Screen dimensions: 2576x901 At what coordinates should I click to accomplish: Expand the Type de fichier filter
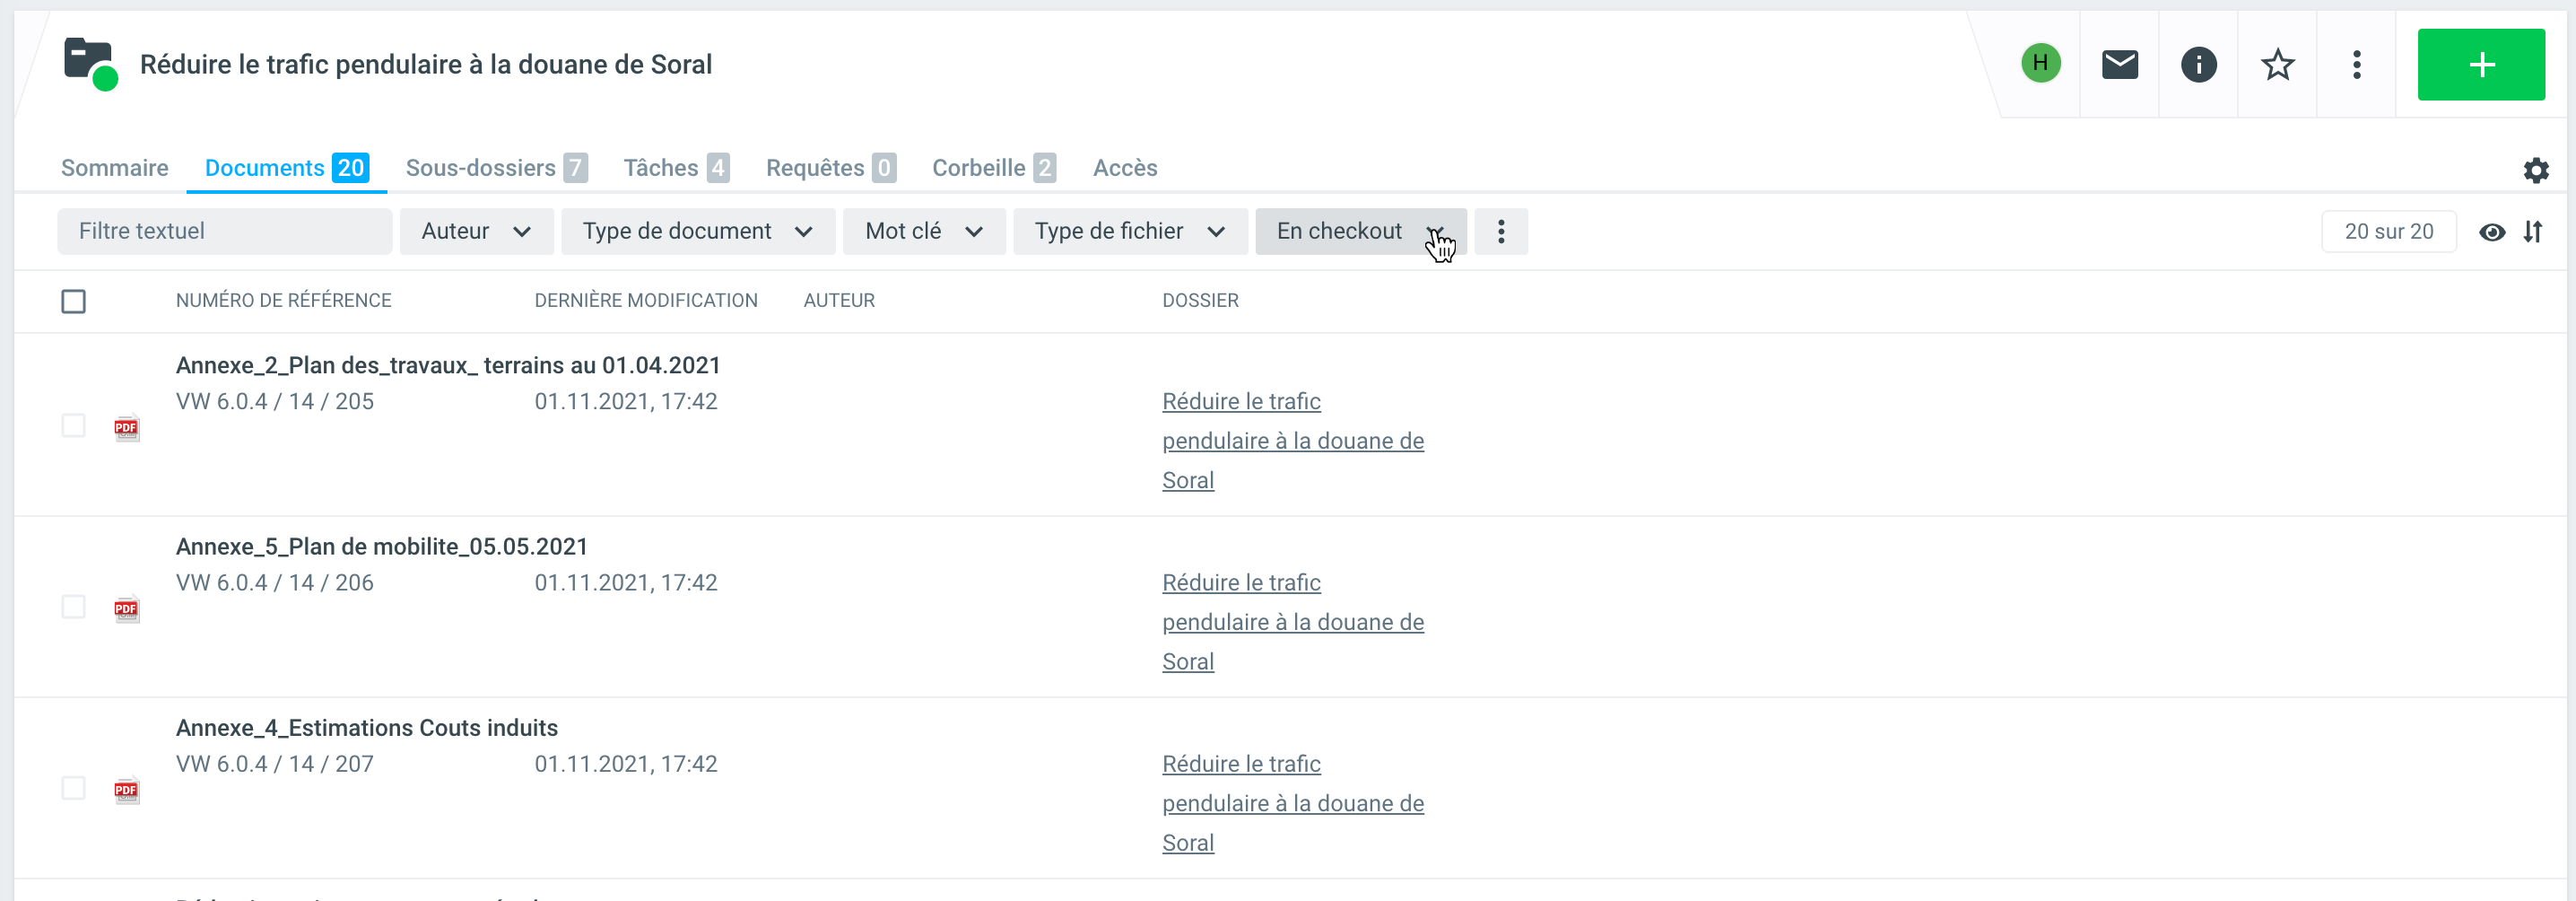1129,232
